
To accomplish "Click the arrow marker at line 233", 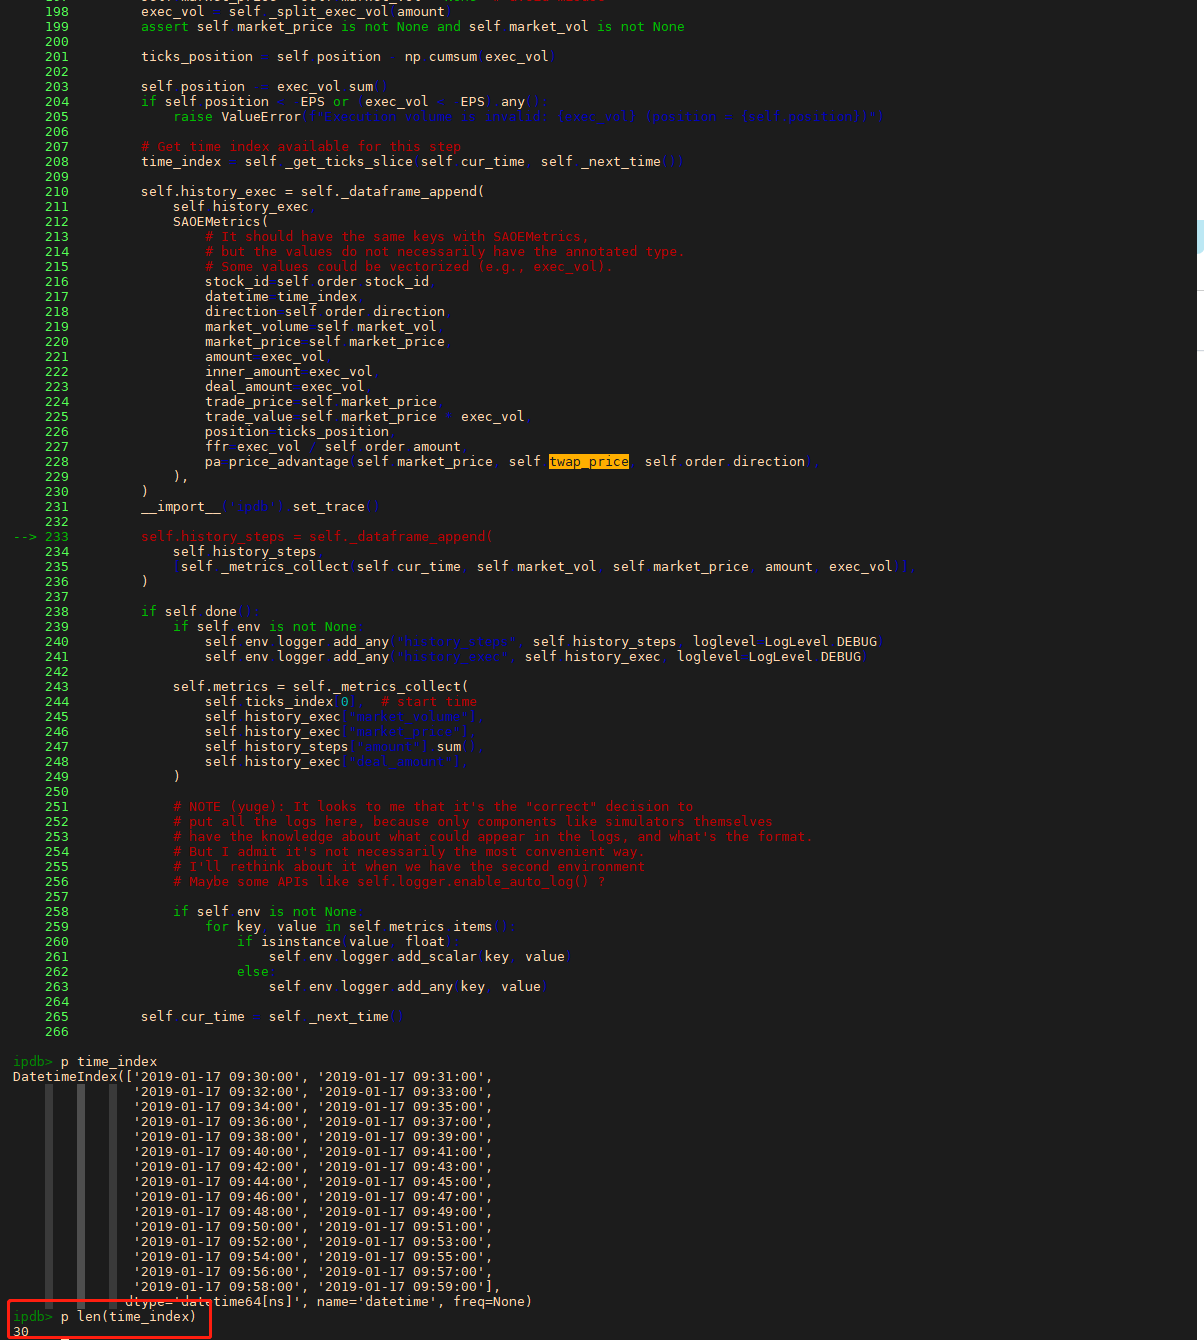I will point(27,537).
